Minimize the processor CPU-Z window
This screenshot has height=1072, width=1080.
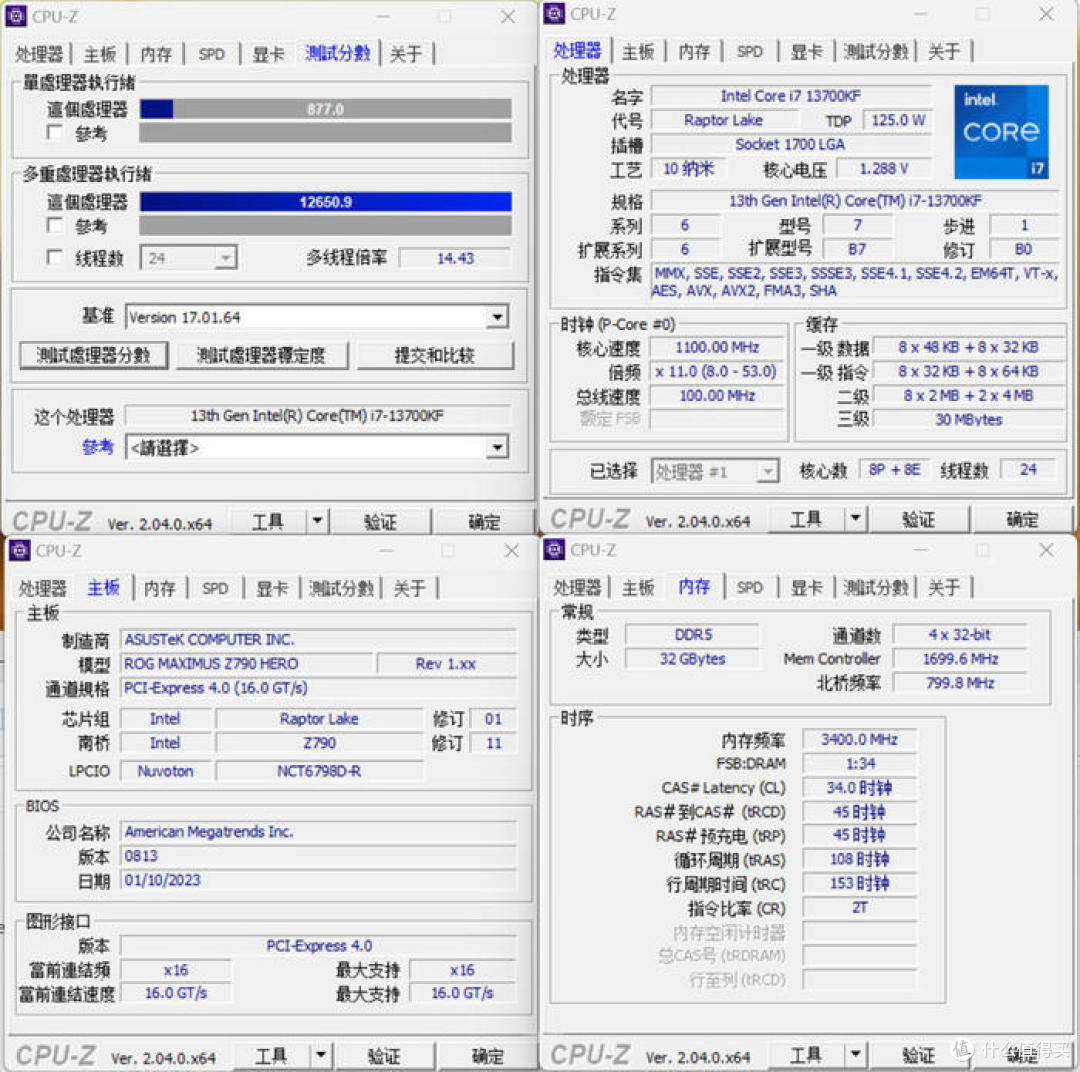pyautogui.click(x=921, y=14)
